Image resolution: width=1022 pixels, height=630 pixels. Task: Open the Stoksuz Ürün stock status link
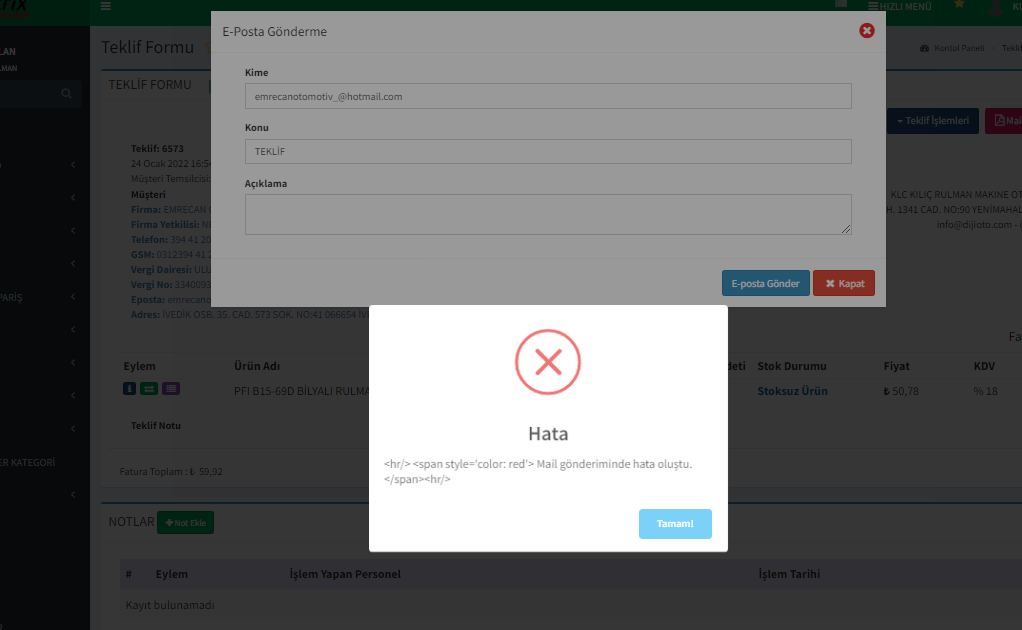(792, 391)
